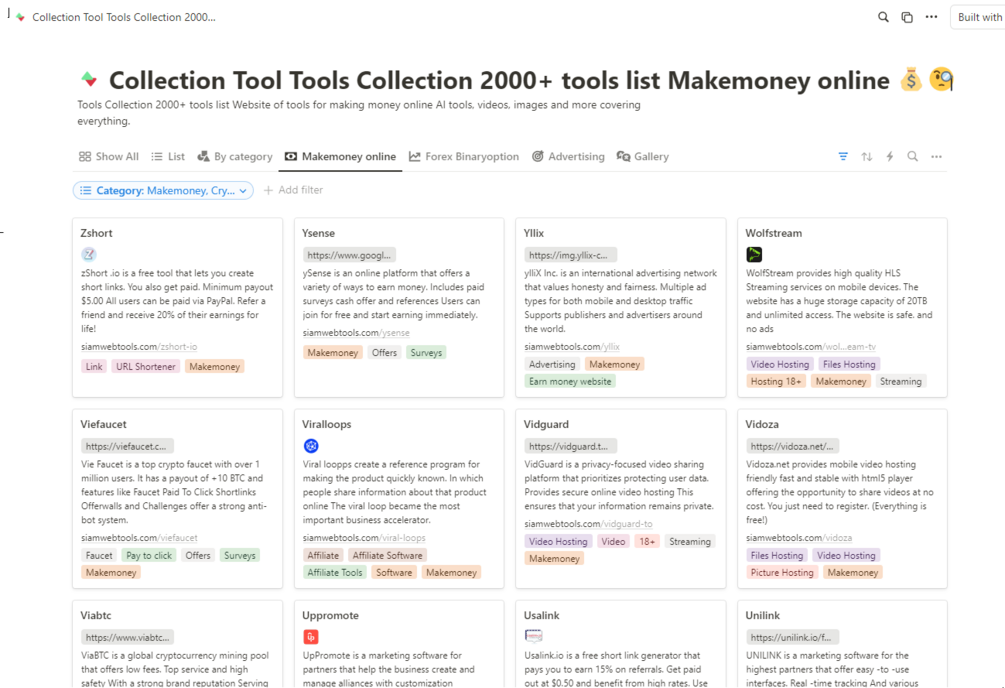1005x688 pixels.
Task: Open the siamwebtools.com/viefaucet link
Action: [139, 538]
